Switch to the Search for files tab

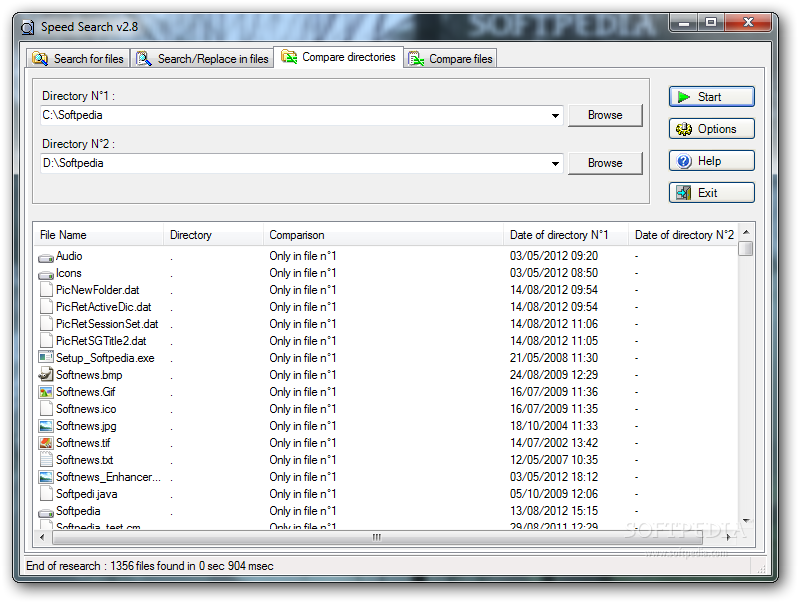78,59
